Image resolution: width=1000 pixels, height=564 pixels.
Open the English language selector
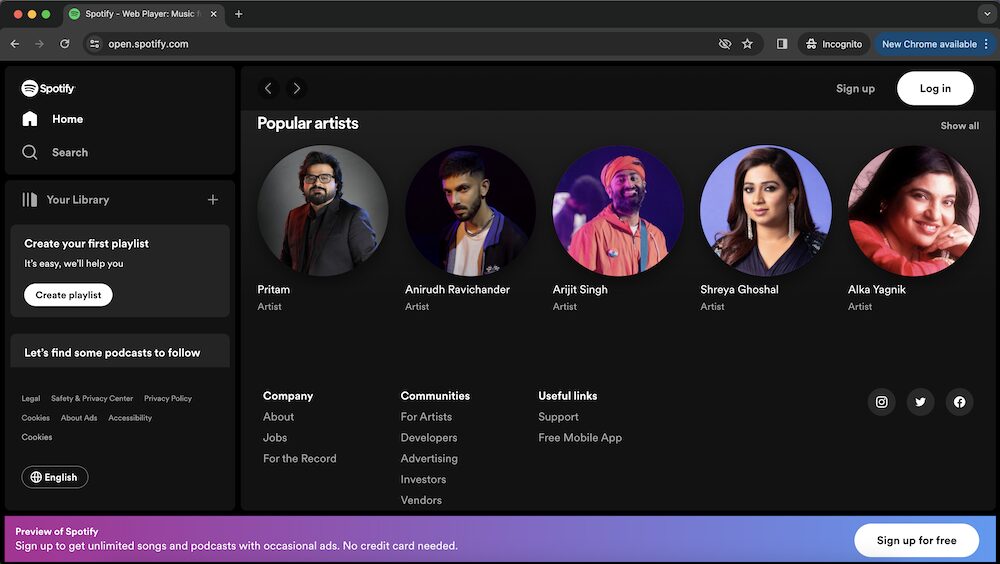[x=55, y=477]
